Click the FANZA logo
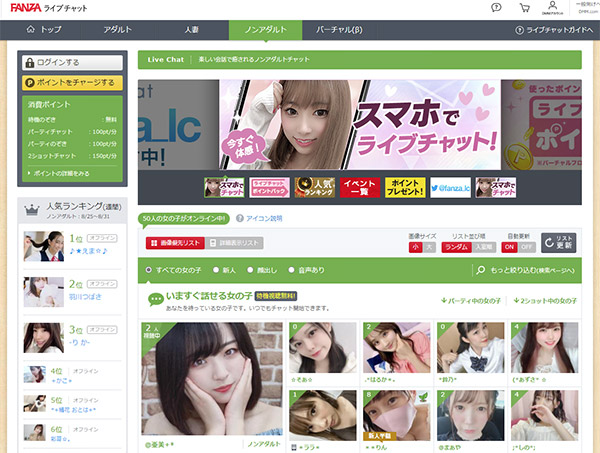Image resolution: width=600 pixels, height=453 pixels. (25, 8)
